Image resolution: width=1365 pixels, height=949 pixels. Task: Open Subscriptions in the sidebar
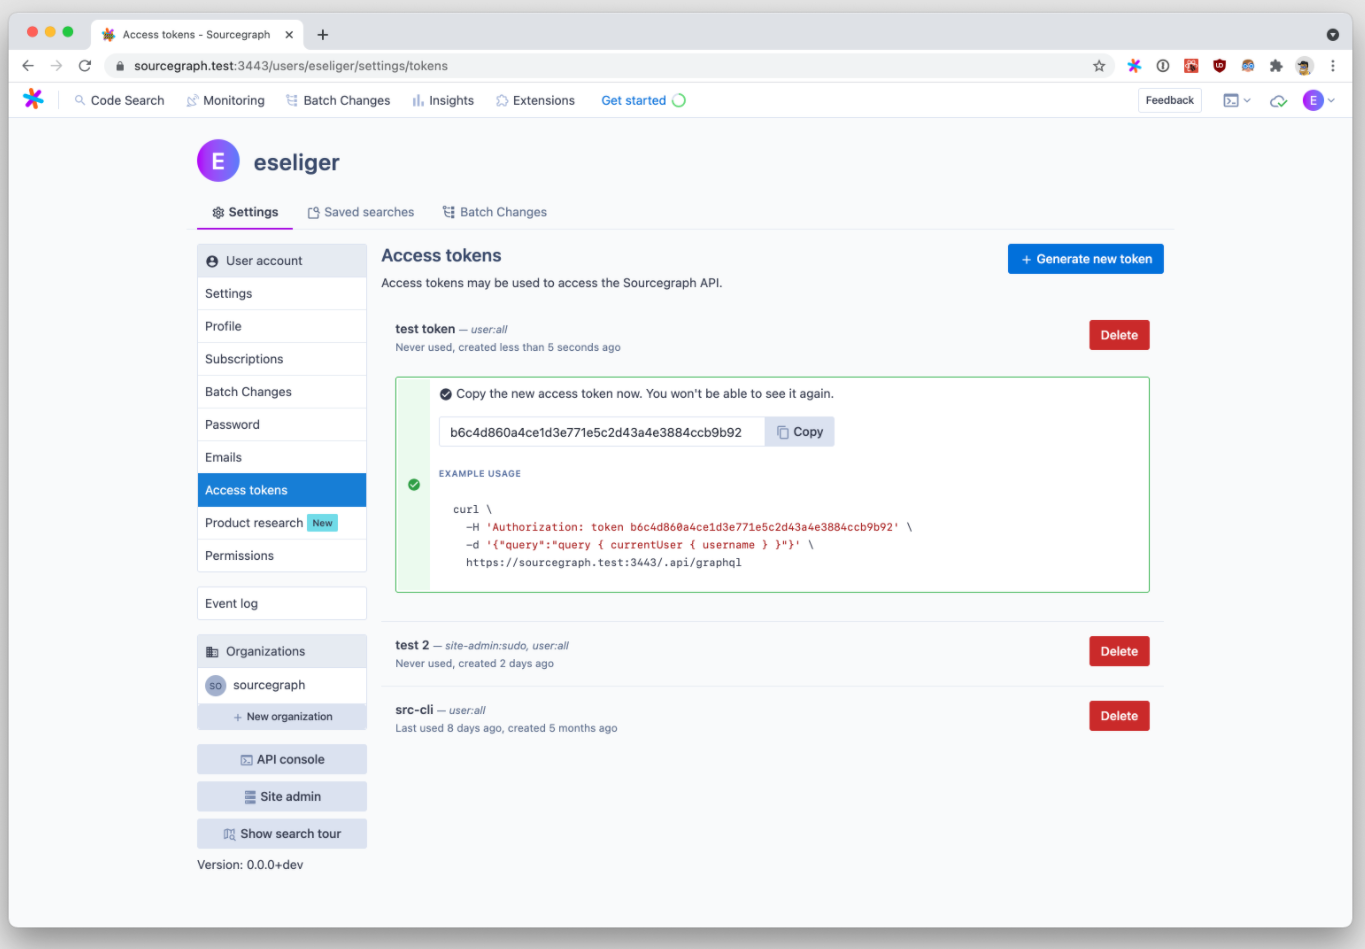coord(282,360)
